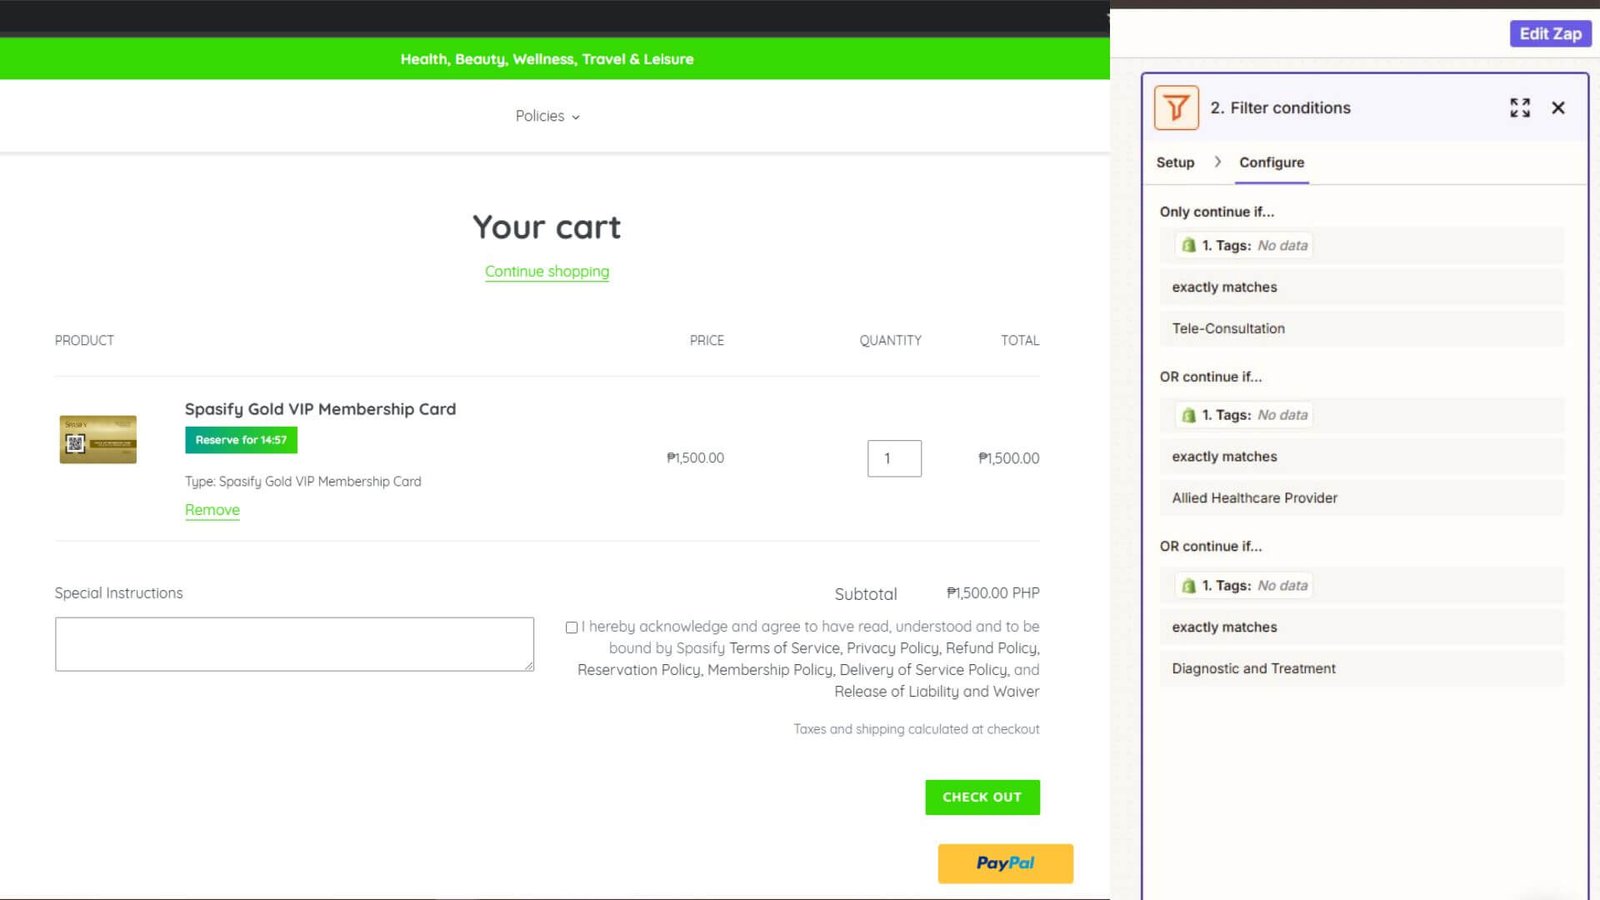The width and height of the screenshot is (1600, 900).
Task: Click the CHECK OUT button
Action: 982,797
